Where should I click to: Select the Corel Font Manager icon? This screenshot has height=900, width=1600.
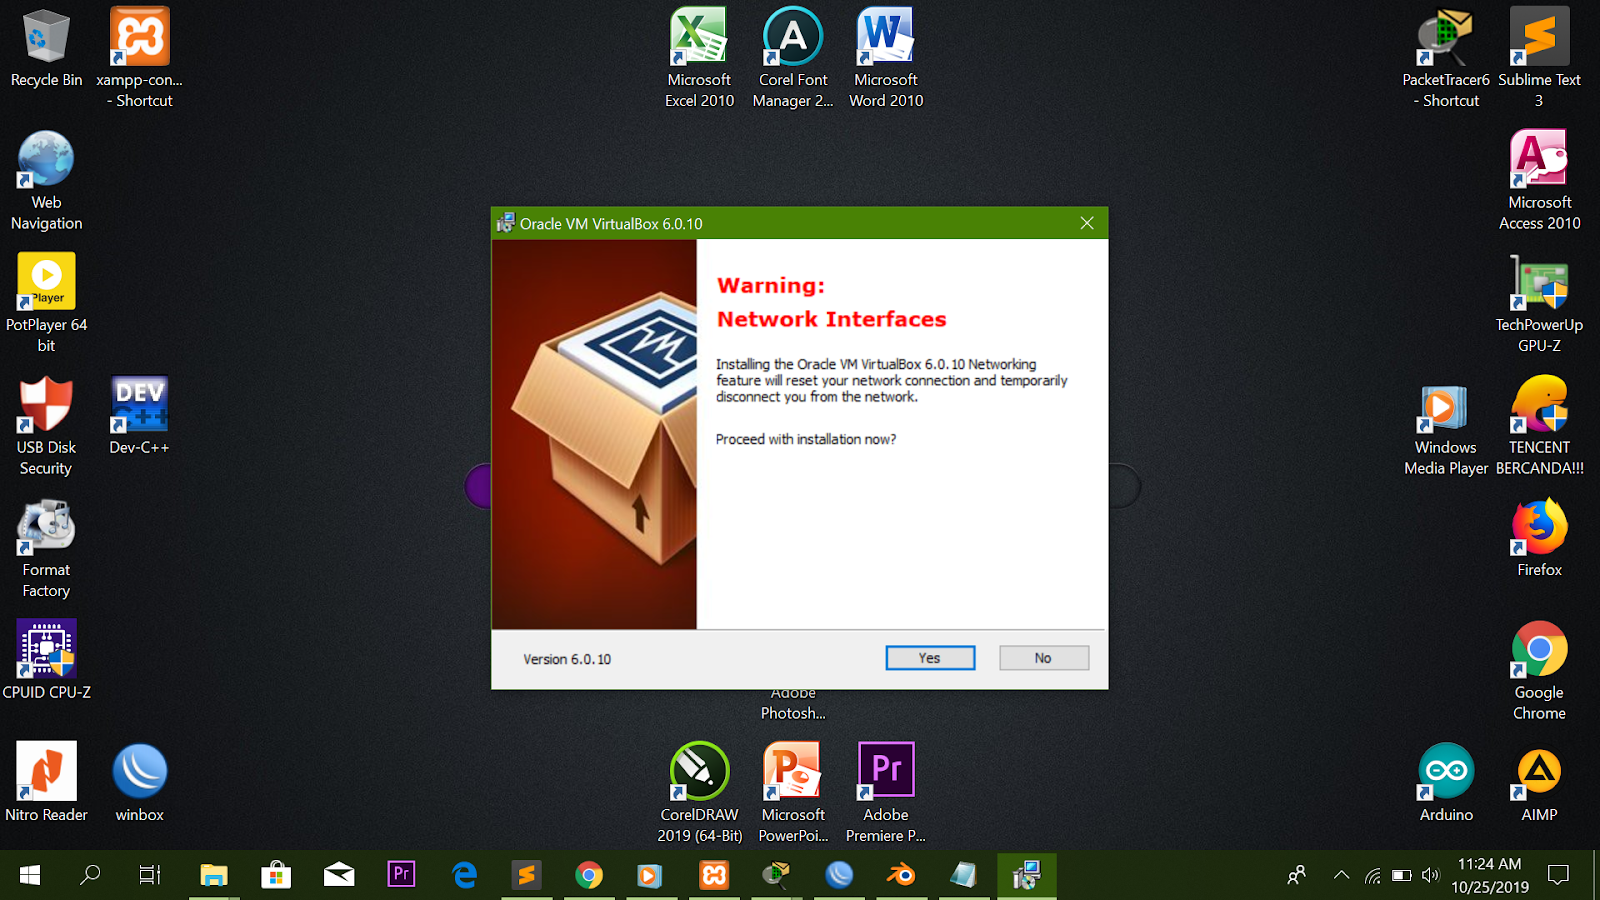[x=793, y=58]
